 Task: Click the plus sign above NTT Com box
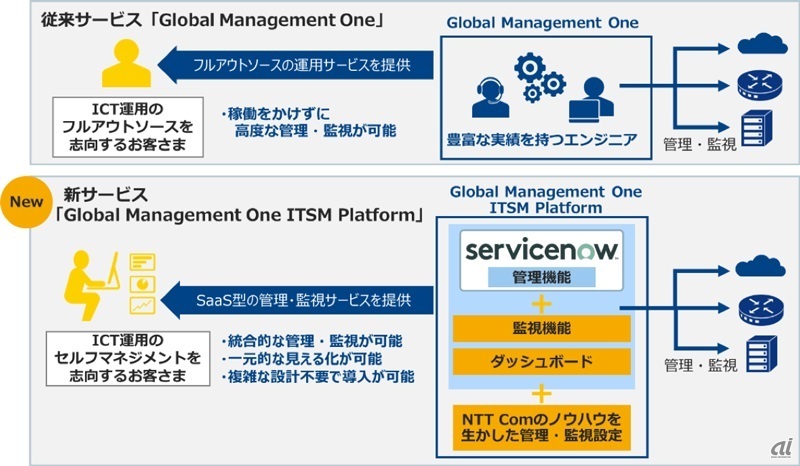541,394
